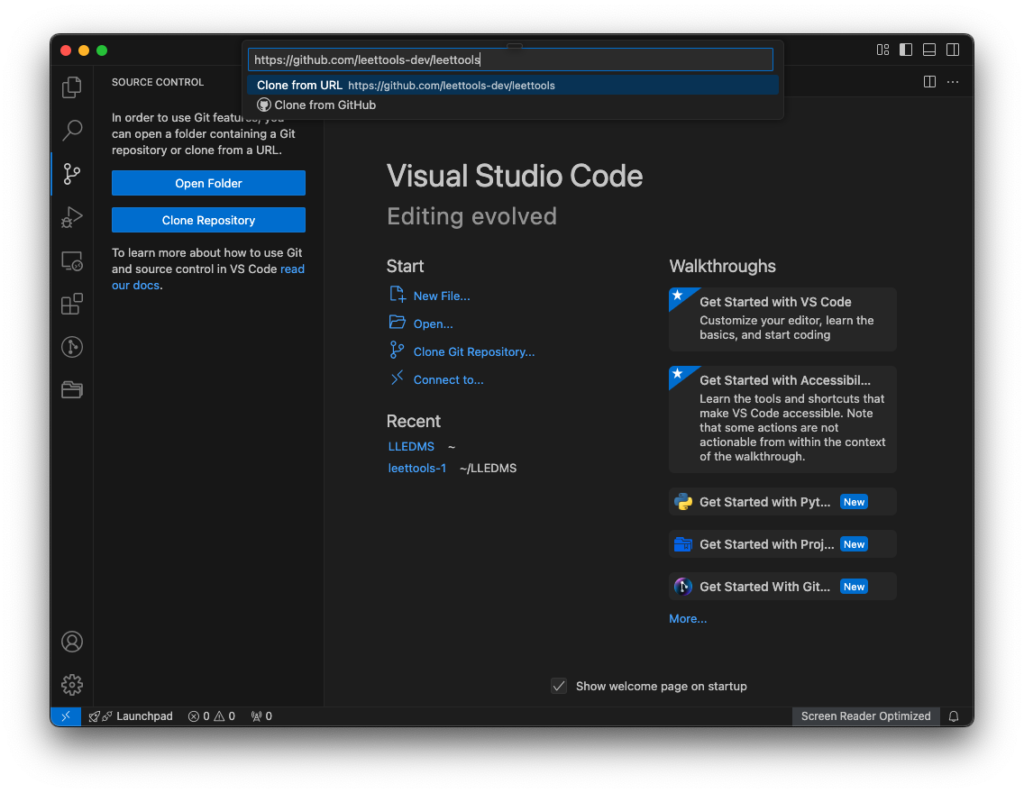Open the Get Started with Python walkthrough
The height and width of the screenshot is (793, 1024).
coord(782,502)
